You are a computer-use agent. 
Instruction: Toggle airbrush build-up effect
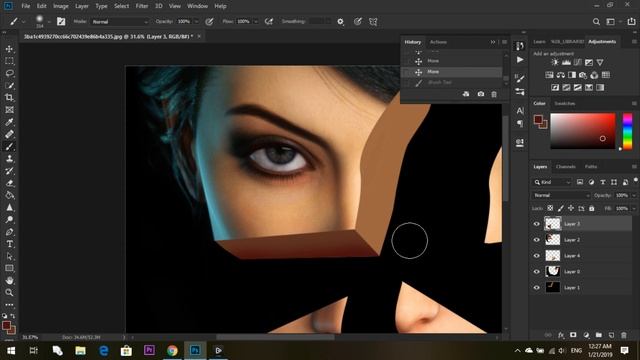coord(269,22)
